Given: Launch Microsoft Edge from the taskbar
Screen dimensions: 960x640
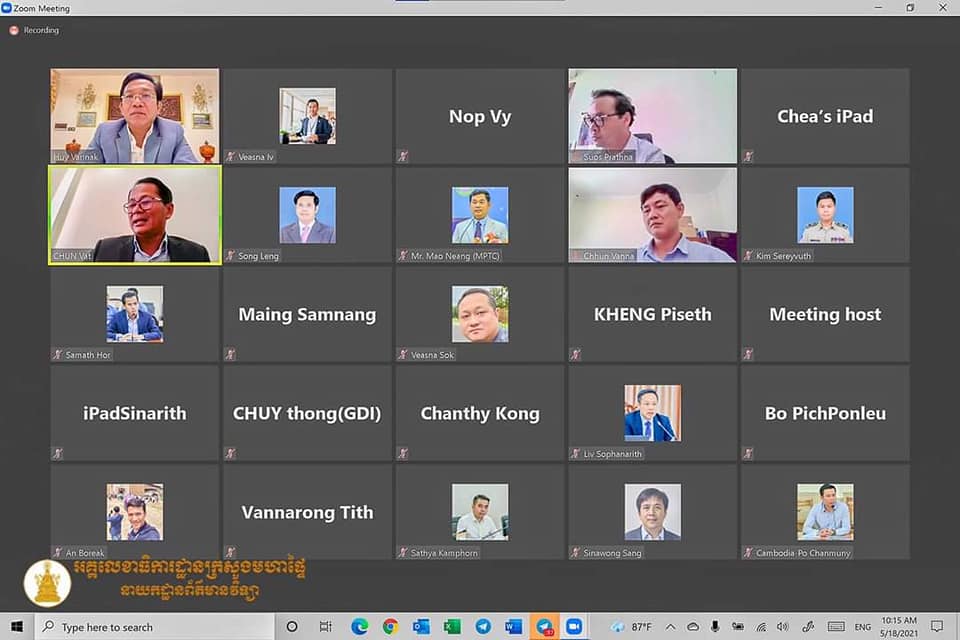Looking at the screenshot, I should pos(359,627).
